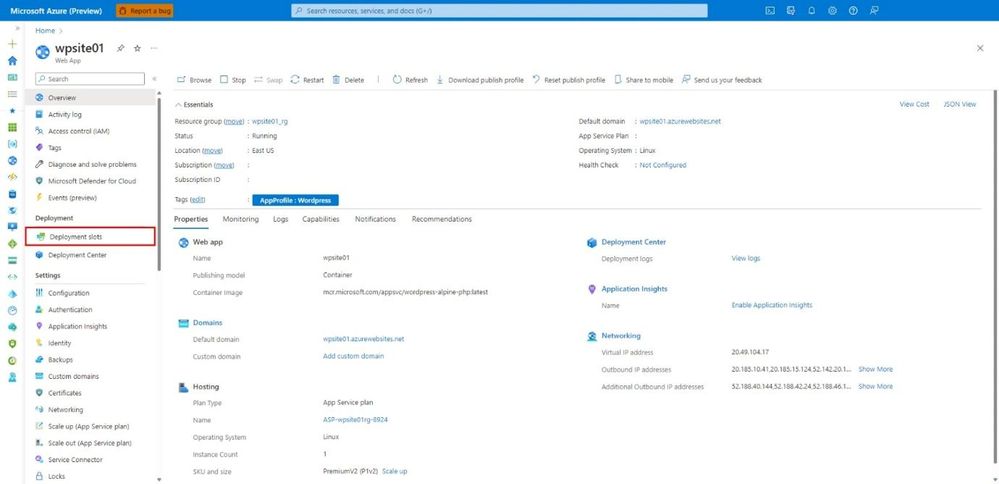
Task: Open the Help question mark icon
Action: coord(853,11)
